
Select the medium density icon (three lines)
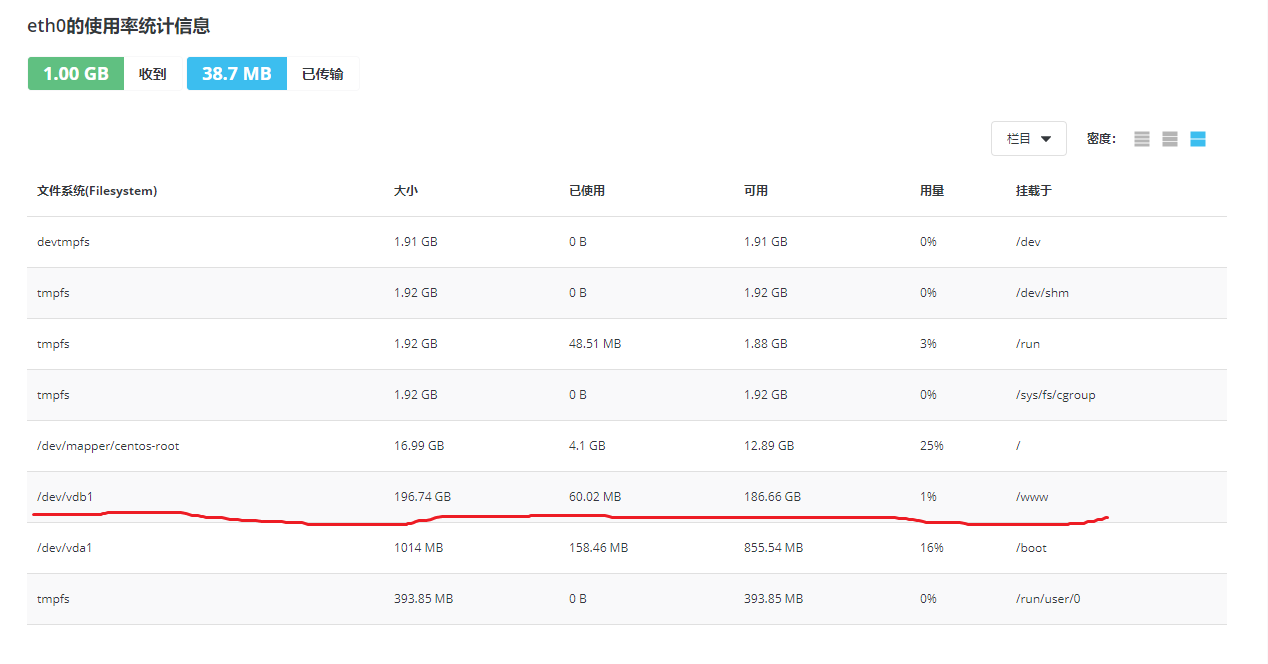[x=1170, y=140]
